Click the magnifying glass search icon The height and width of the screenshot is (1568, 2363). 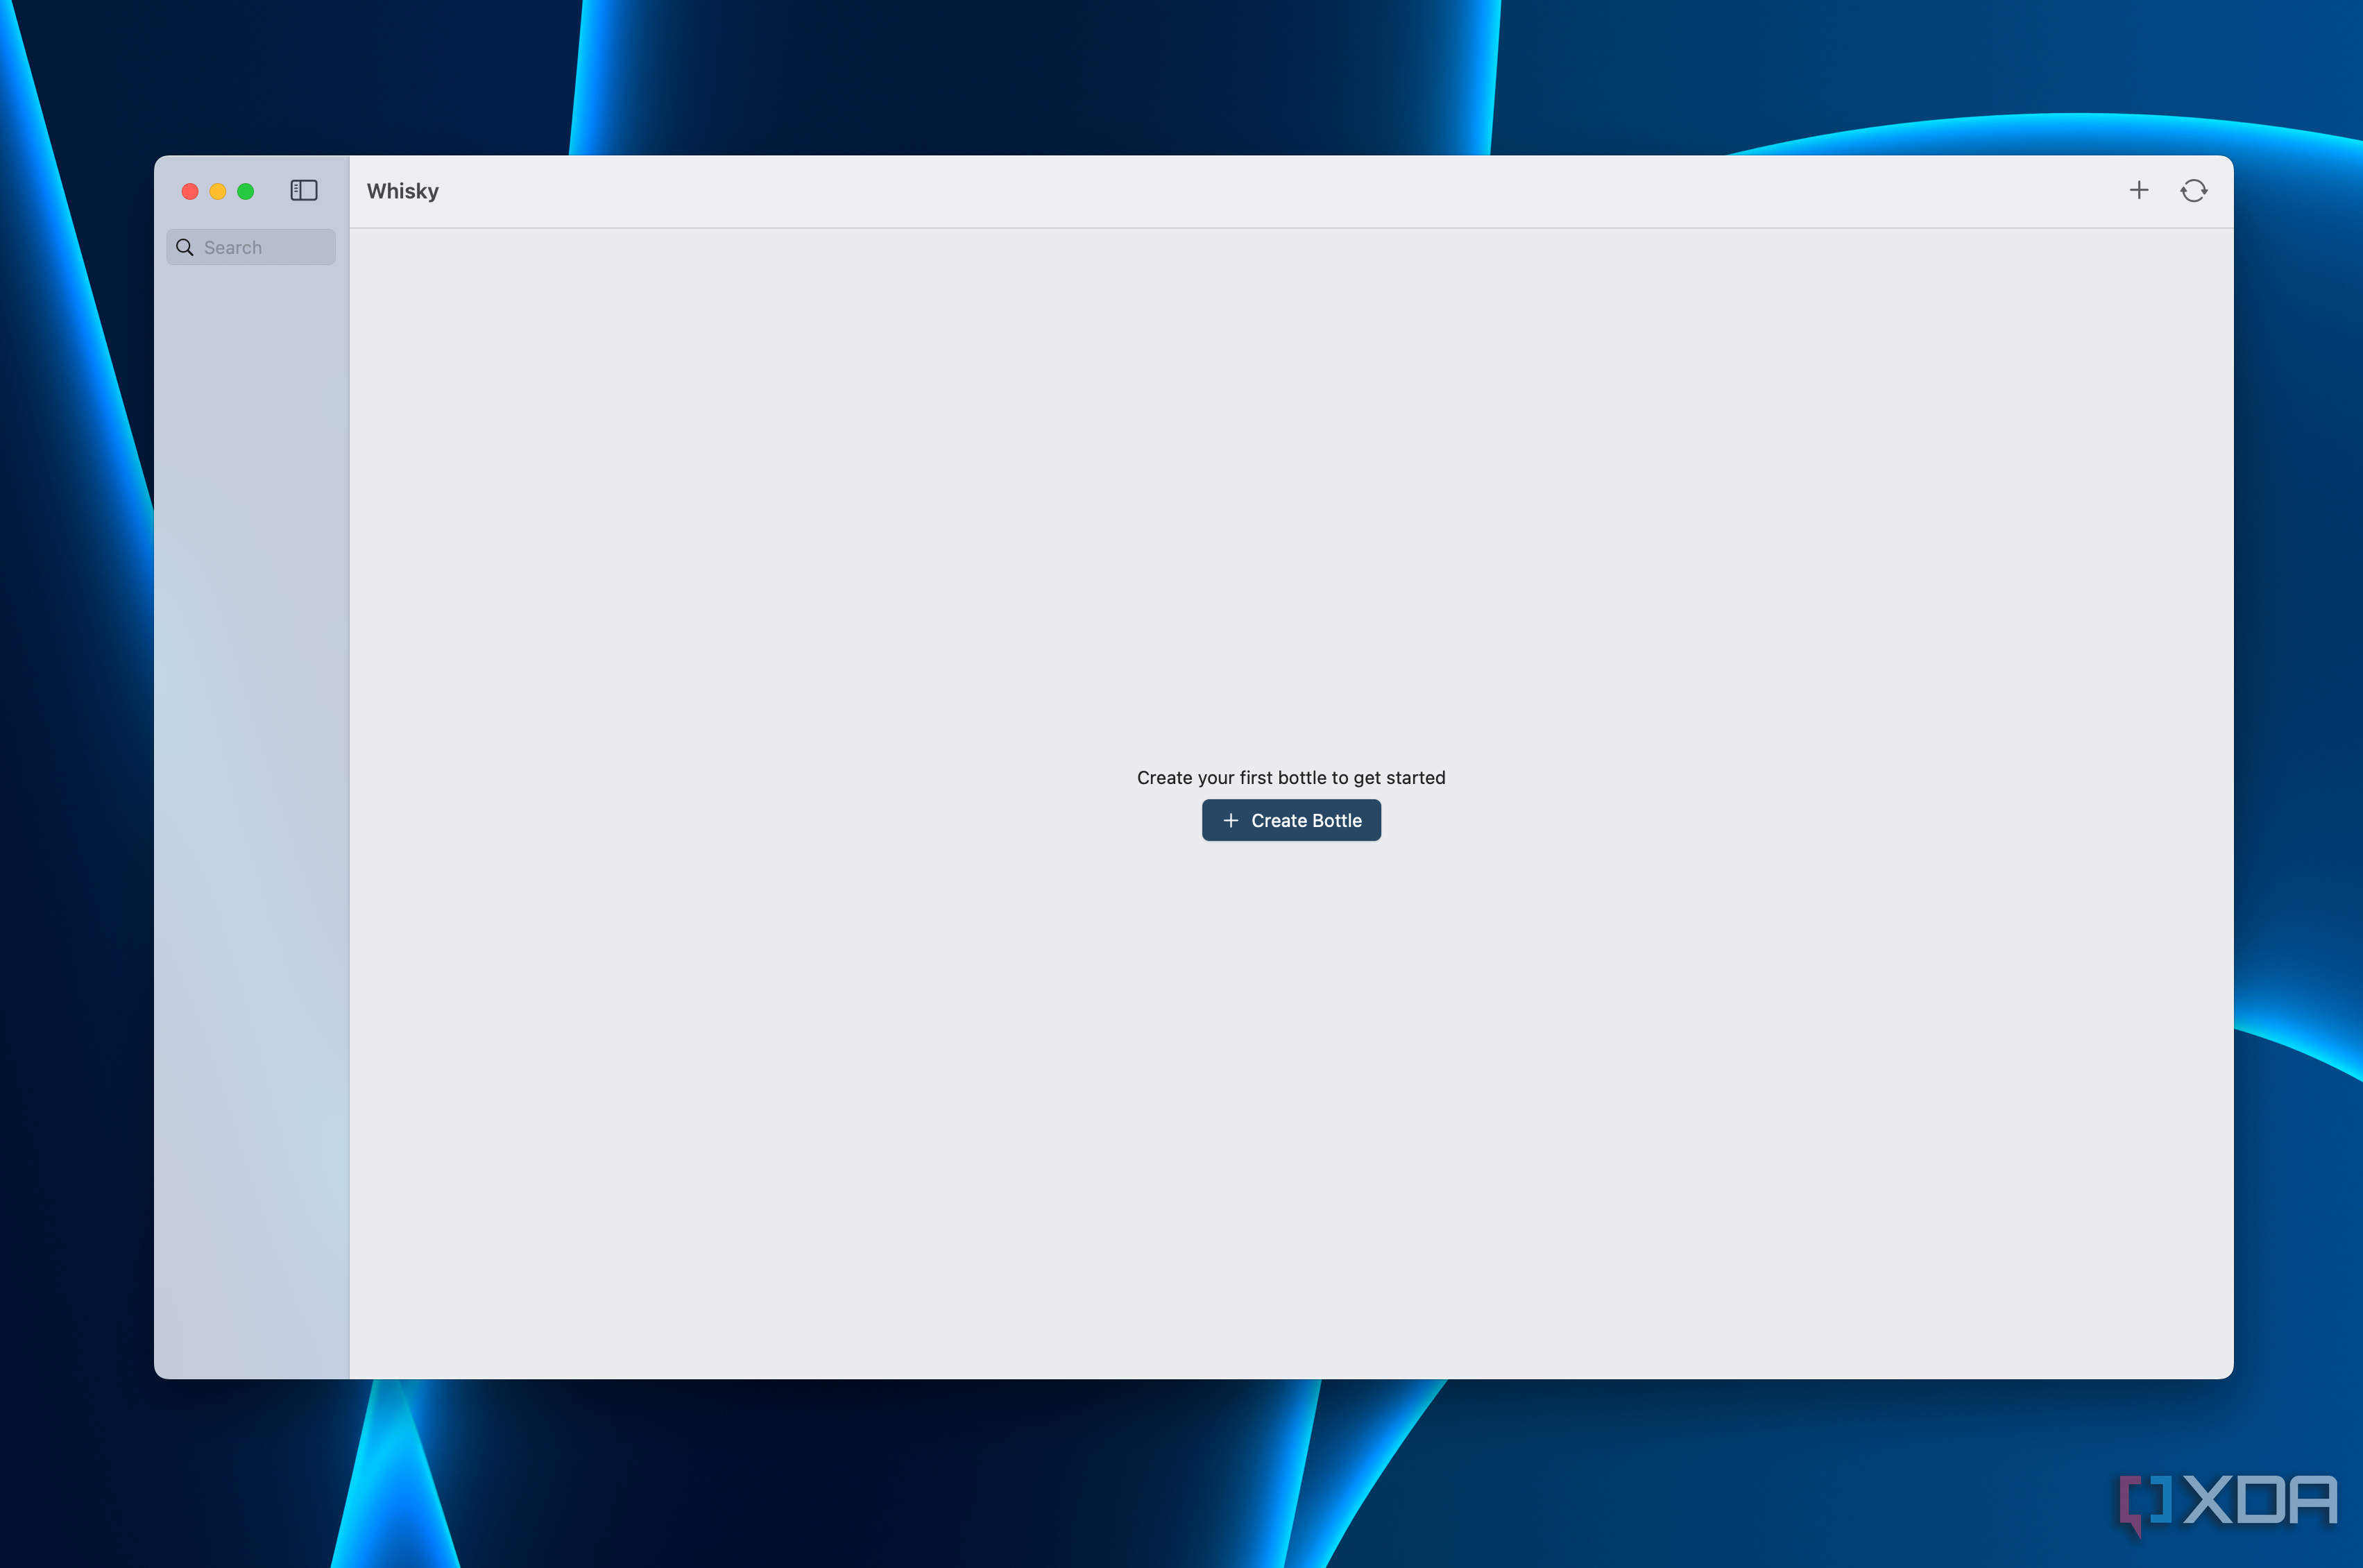click(185, 247)
